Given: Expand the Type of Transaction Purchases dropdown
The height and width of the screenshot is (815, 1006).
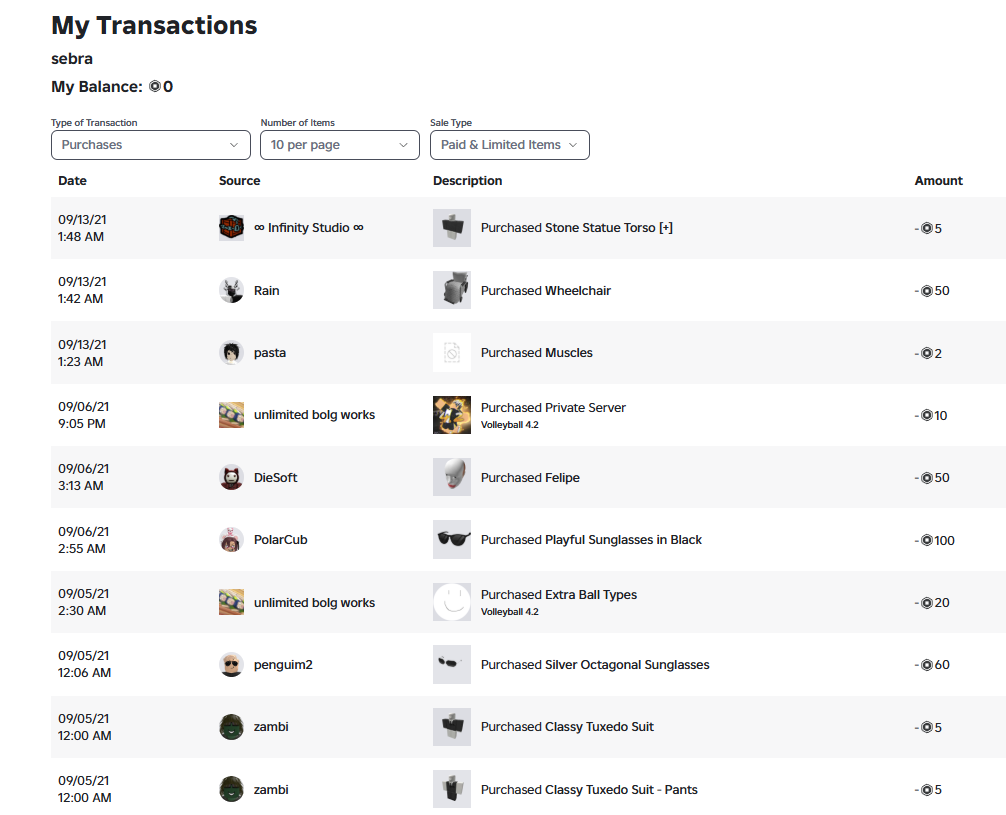Looking at the screenshot, I should pos(151,145).
